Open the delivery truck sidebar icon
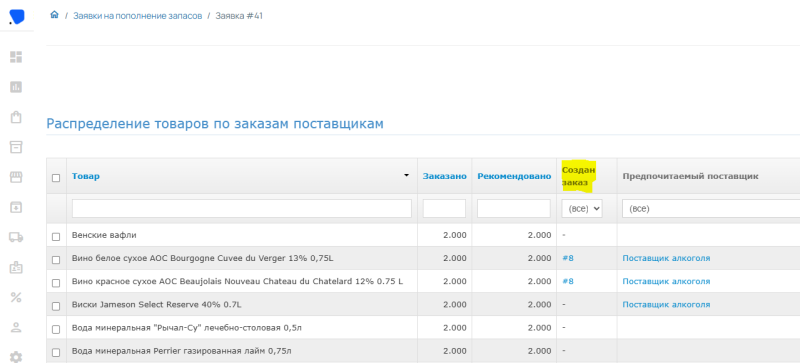800x363 pixels. (x=16, y=237)
